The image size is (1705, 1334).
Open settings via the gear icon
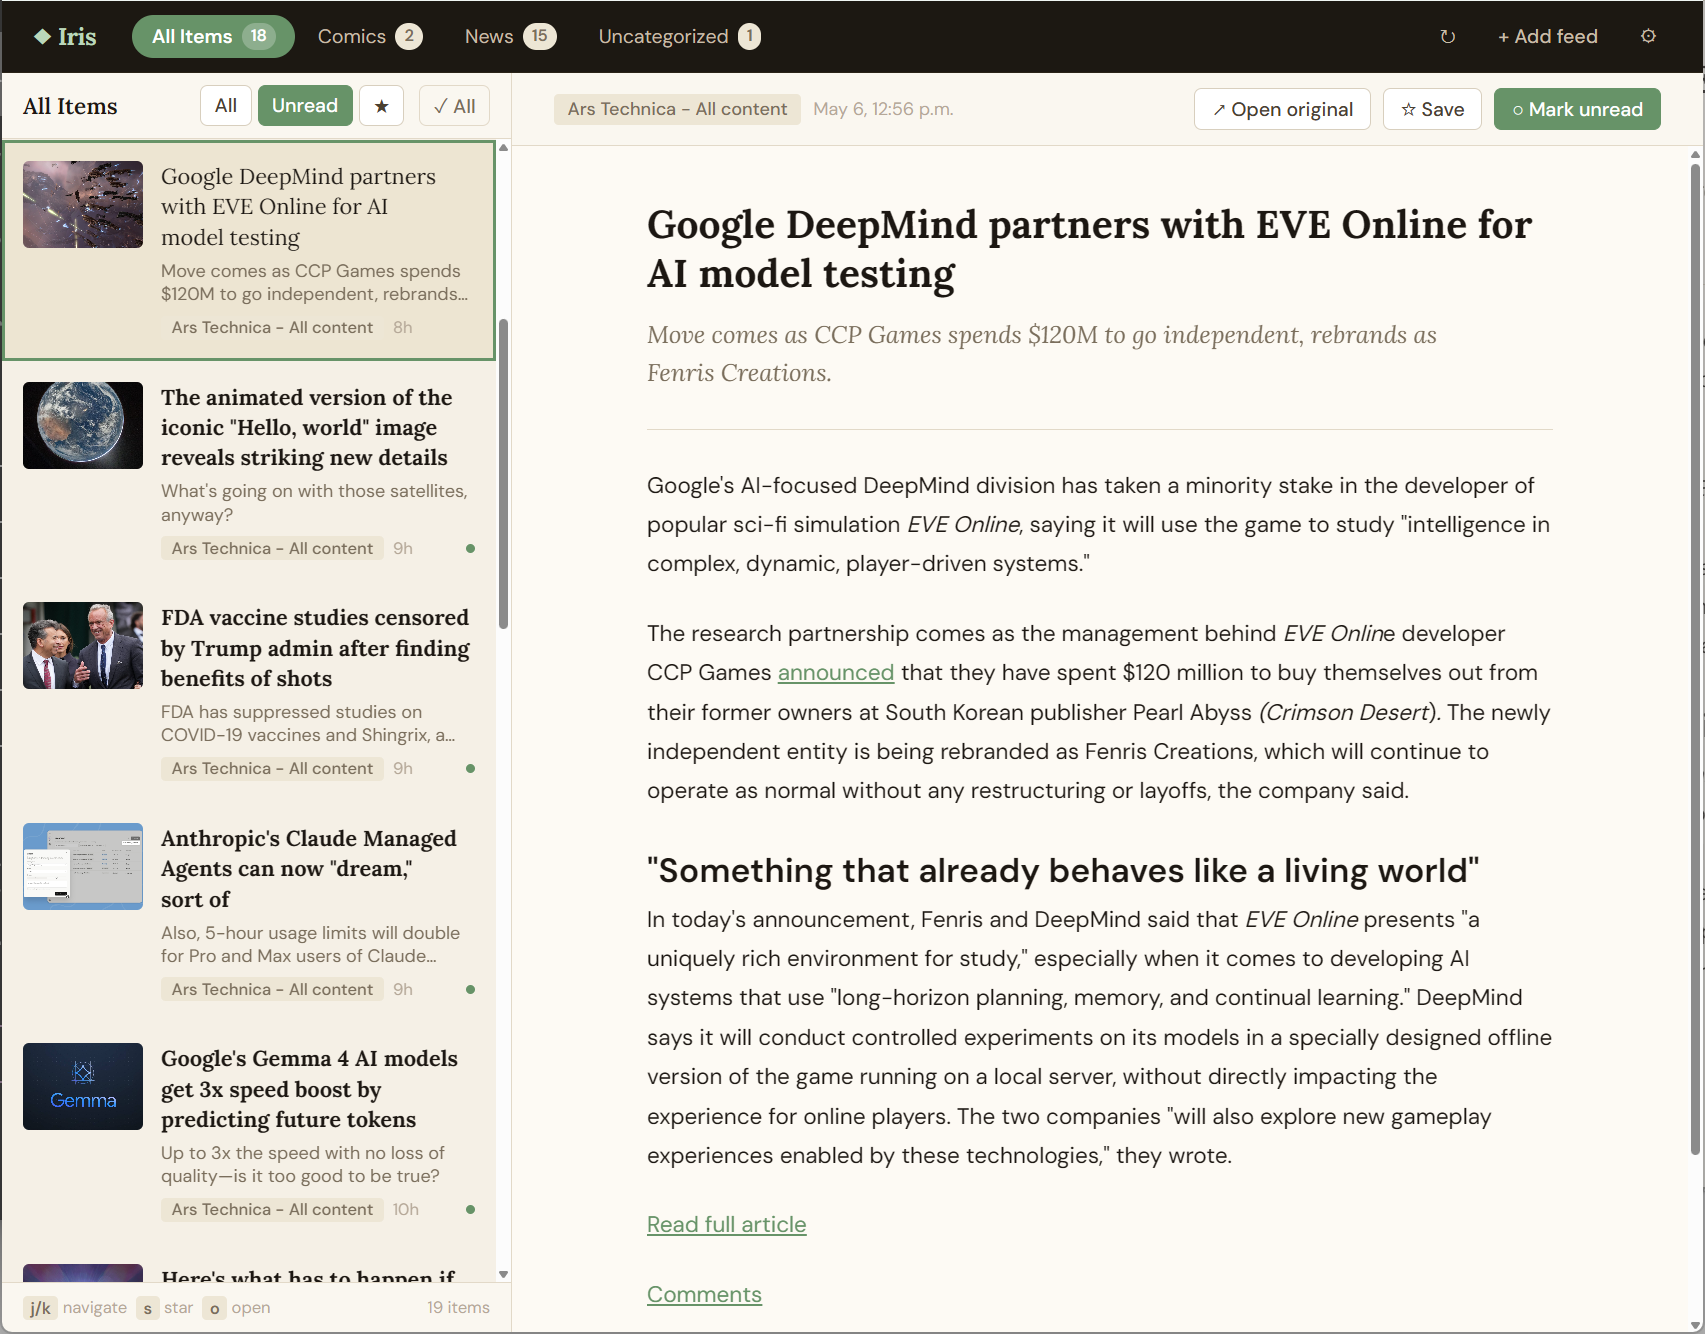coord(1648,36)
